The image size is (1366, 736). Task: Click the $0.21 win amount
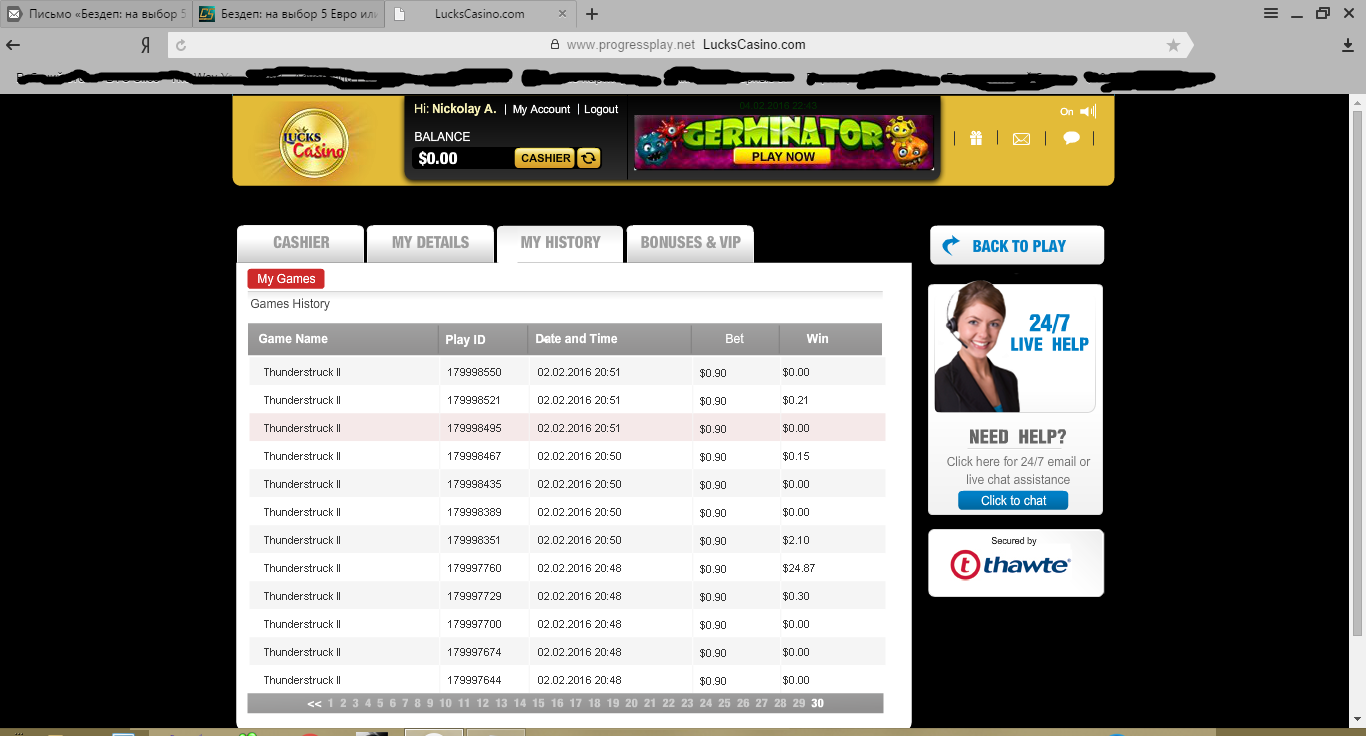click(796, 401)
